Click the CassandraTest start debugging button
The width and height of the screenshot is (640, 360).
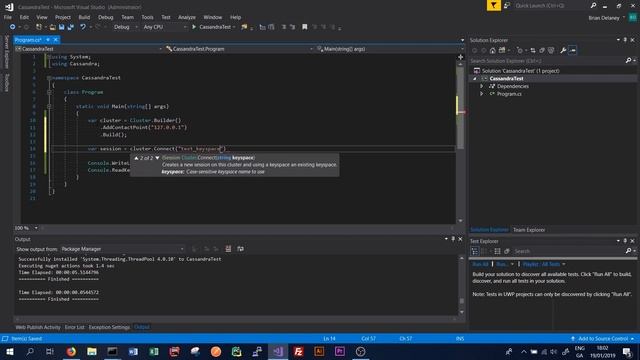(213, 27)
